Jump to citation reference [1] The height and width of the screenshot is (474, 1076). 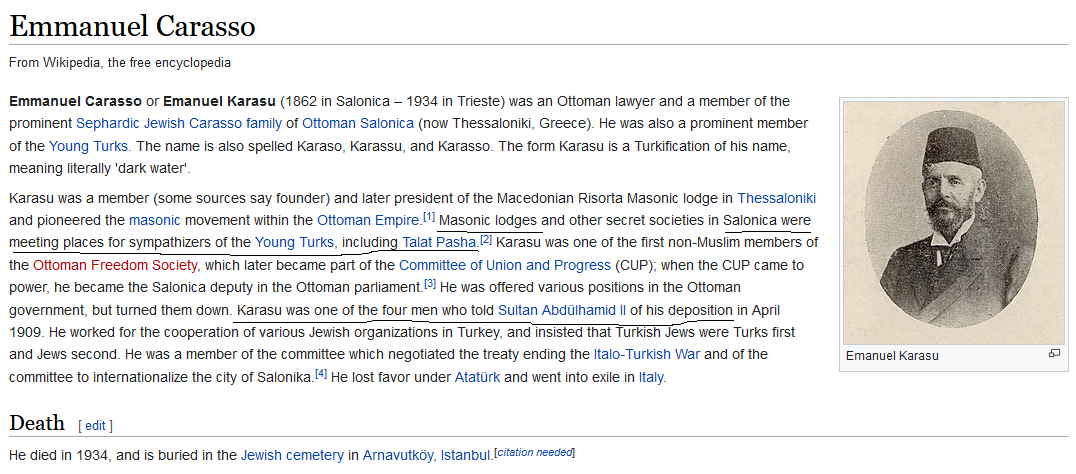click(429, 217)
